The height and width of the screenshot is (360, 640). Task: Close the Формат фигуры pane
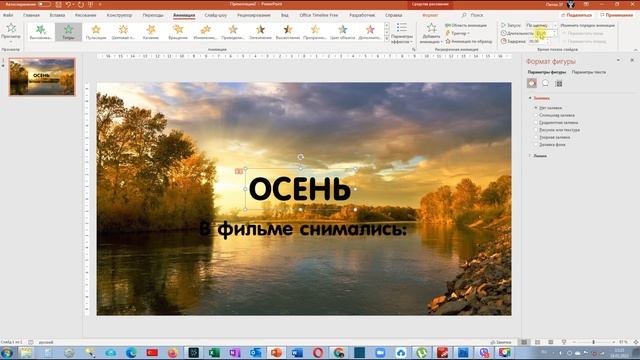point(632,60)
